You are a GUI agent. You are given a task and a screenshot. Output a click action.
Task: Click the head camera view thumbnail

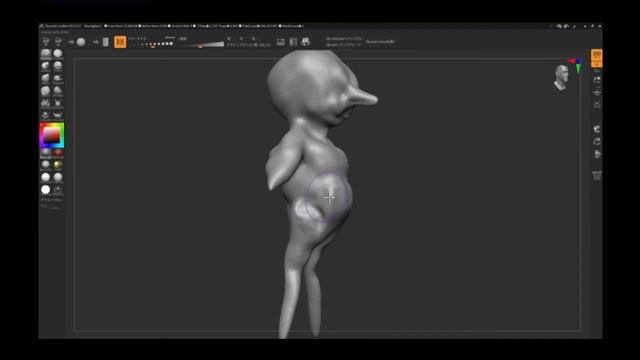(562, 77)
